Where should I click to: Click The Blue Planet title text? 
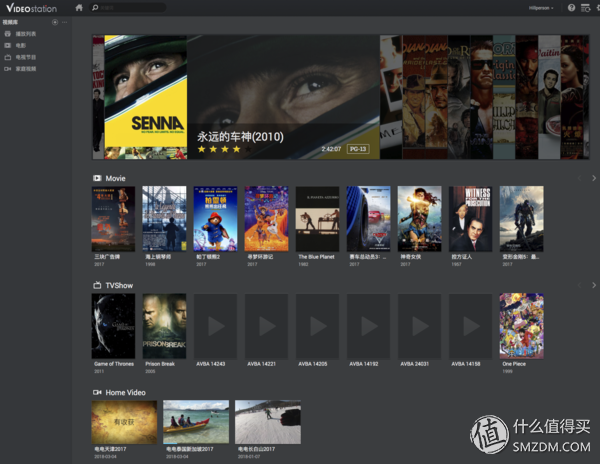point(316,257)
